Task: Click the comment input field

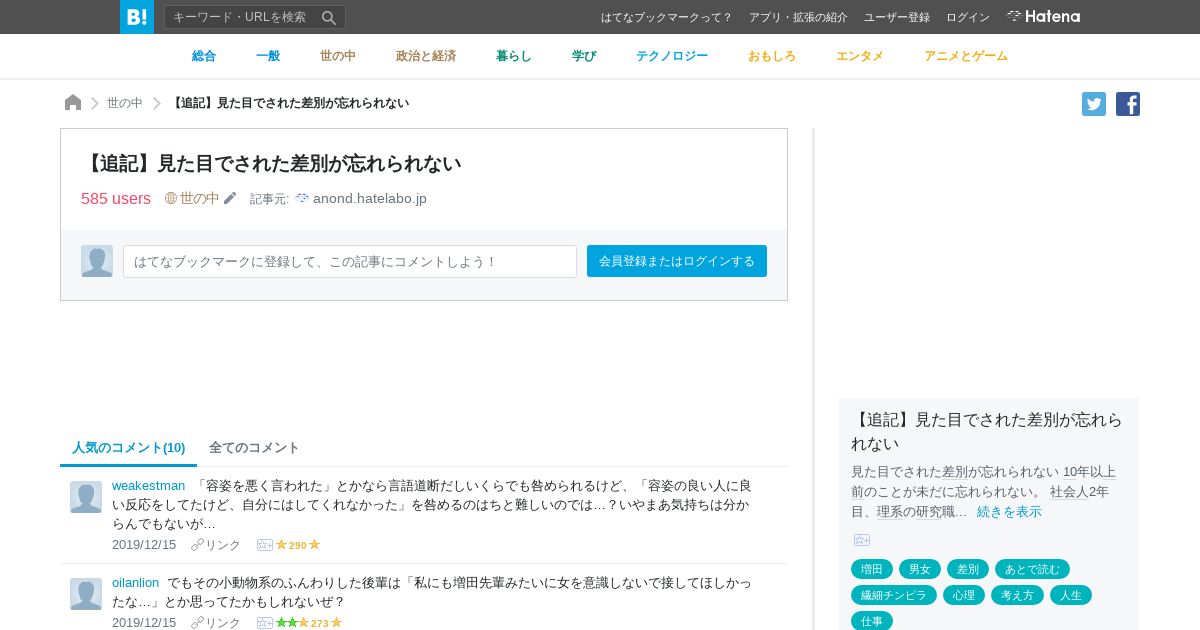Action: [350, 261]
